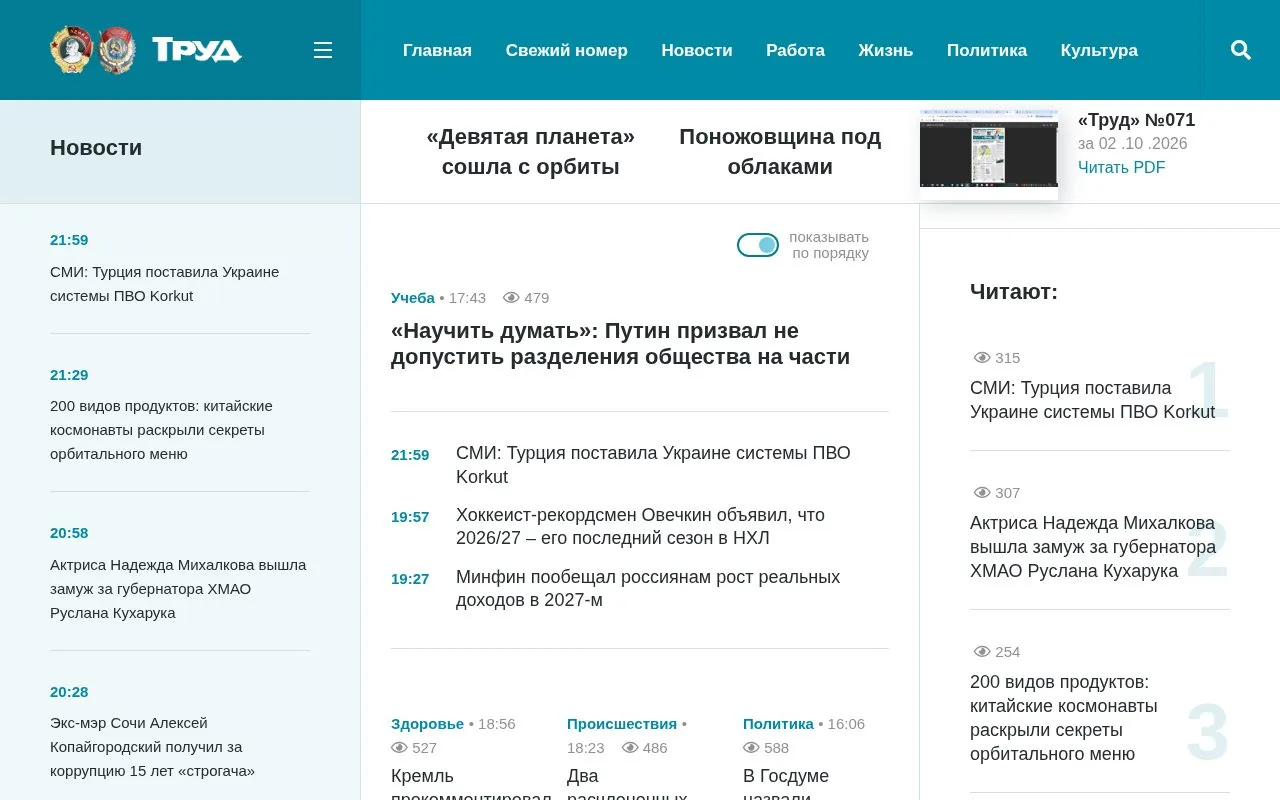This screenshot has height=800, width=1280.
Task: Open Политика category above the 16:06 article
Action: point(778,724)
